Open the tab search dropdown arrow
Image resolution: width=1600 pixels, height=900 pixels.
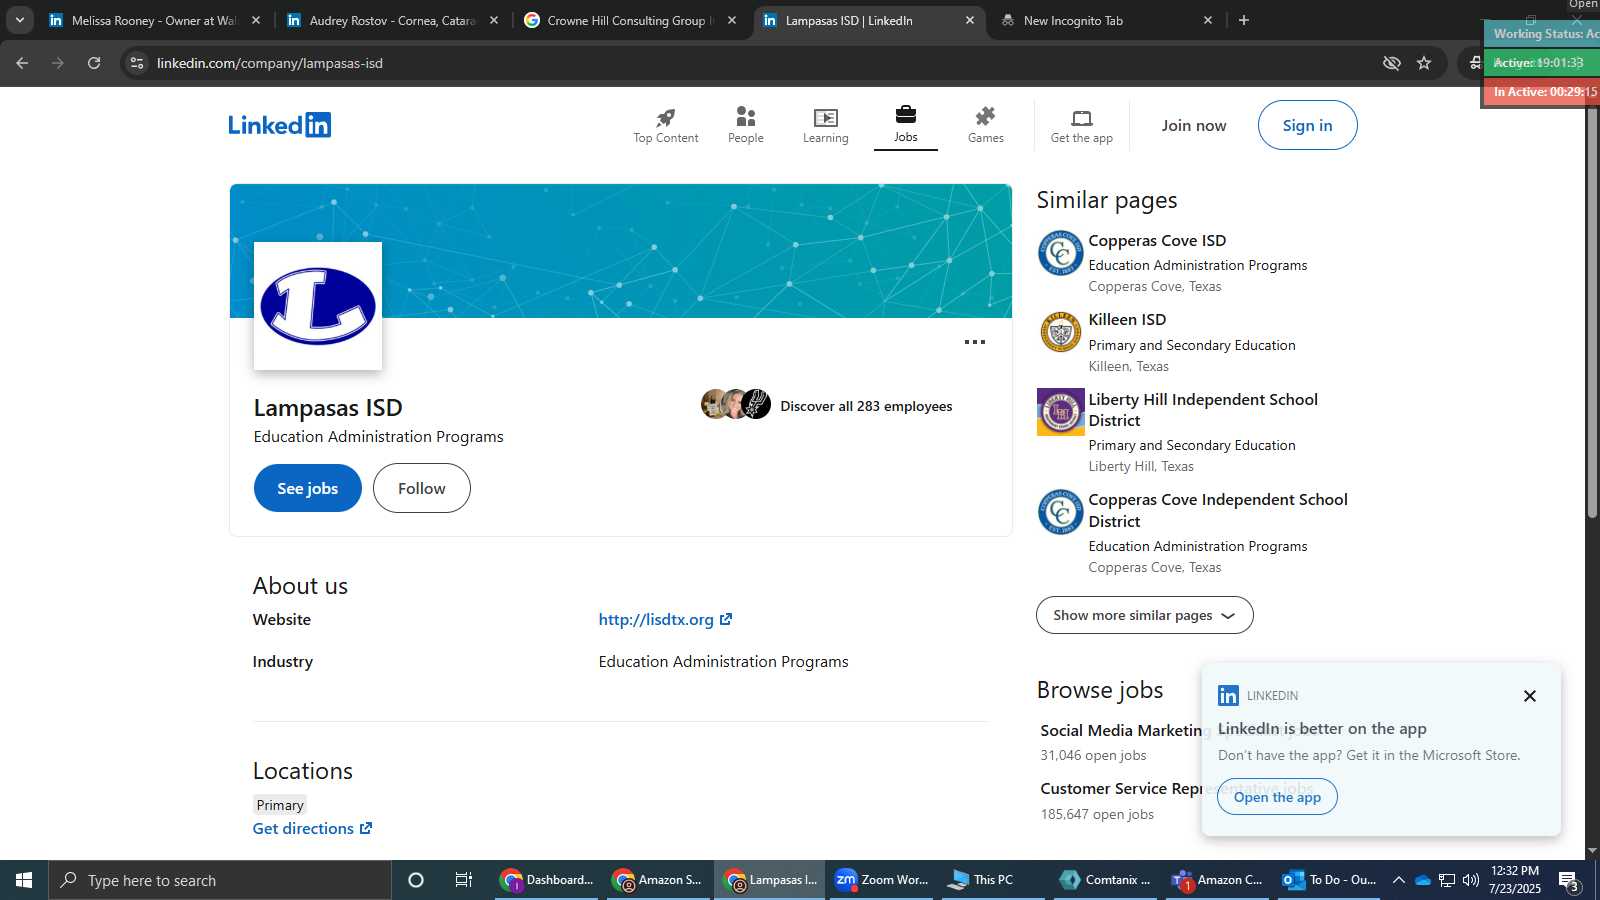pyautogui.click(x=19, y=20)
